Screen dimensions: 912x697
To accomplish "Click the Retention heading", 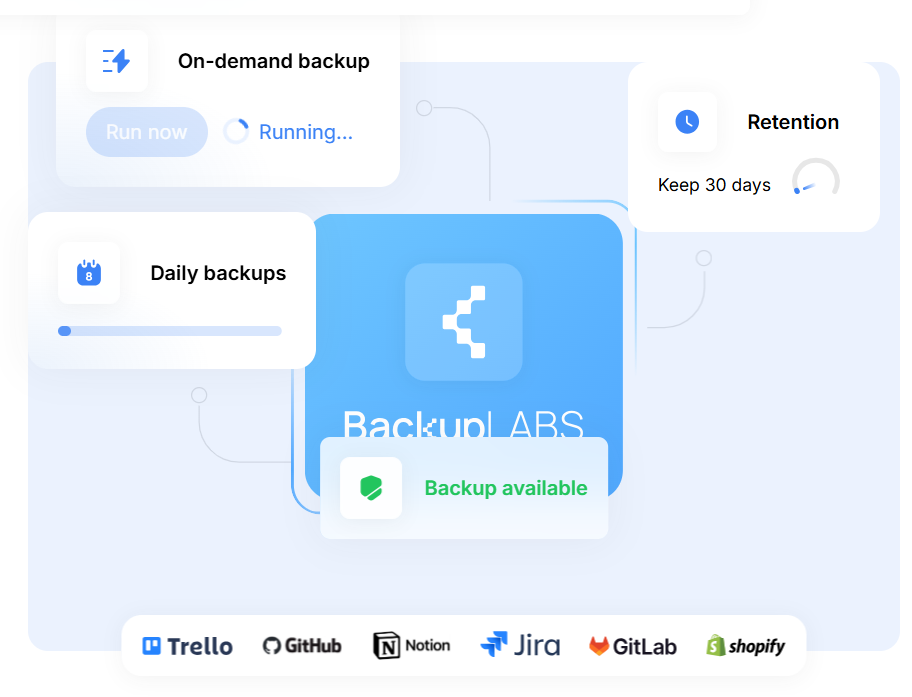I will [x=793, y=122].
